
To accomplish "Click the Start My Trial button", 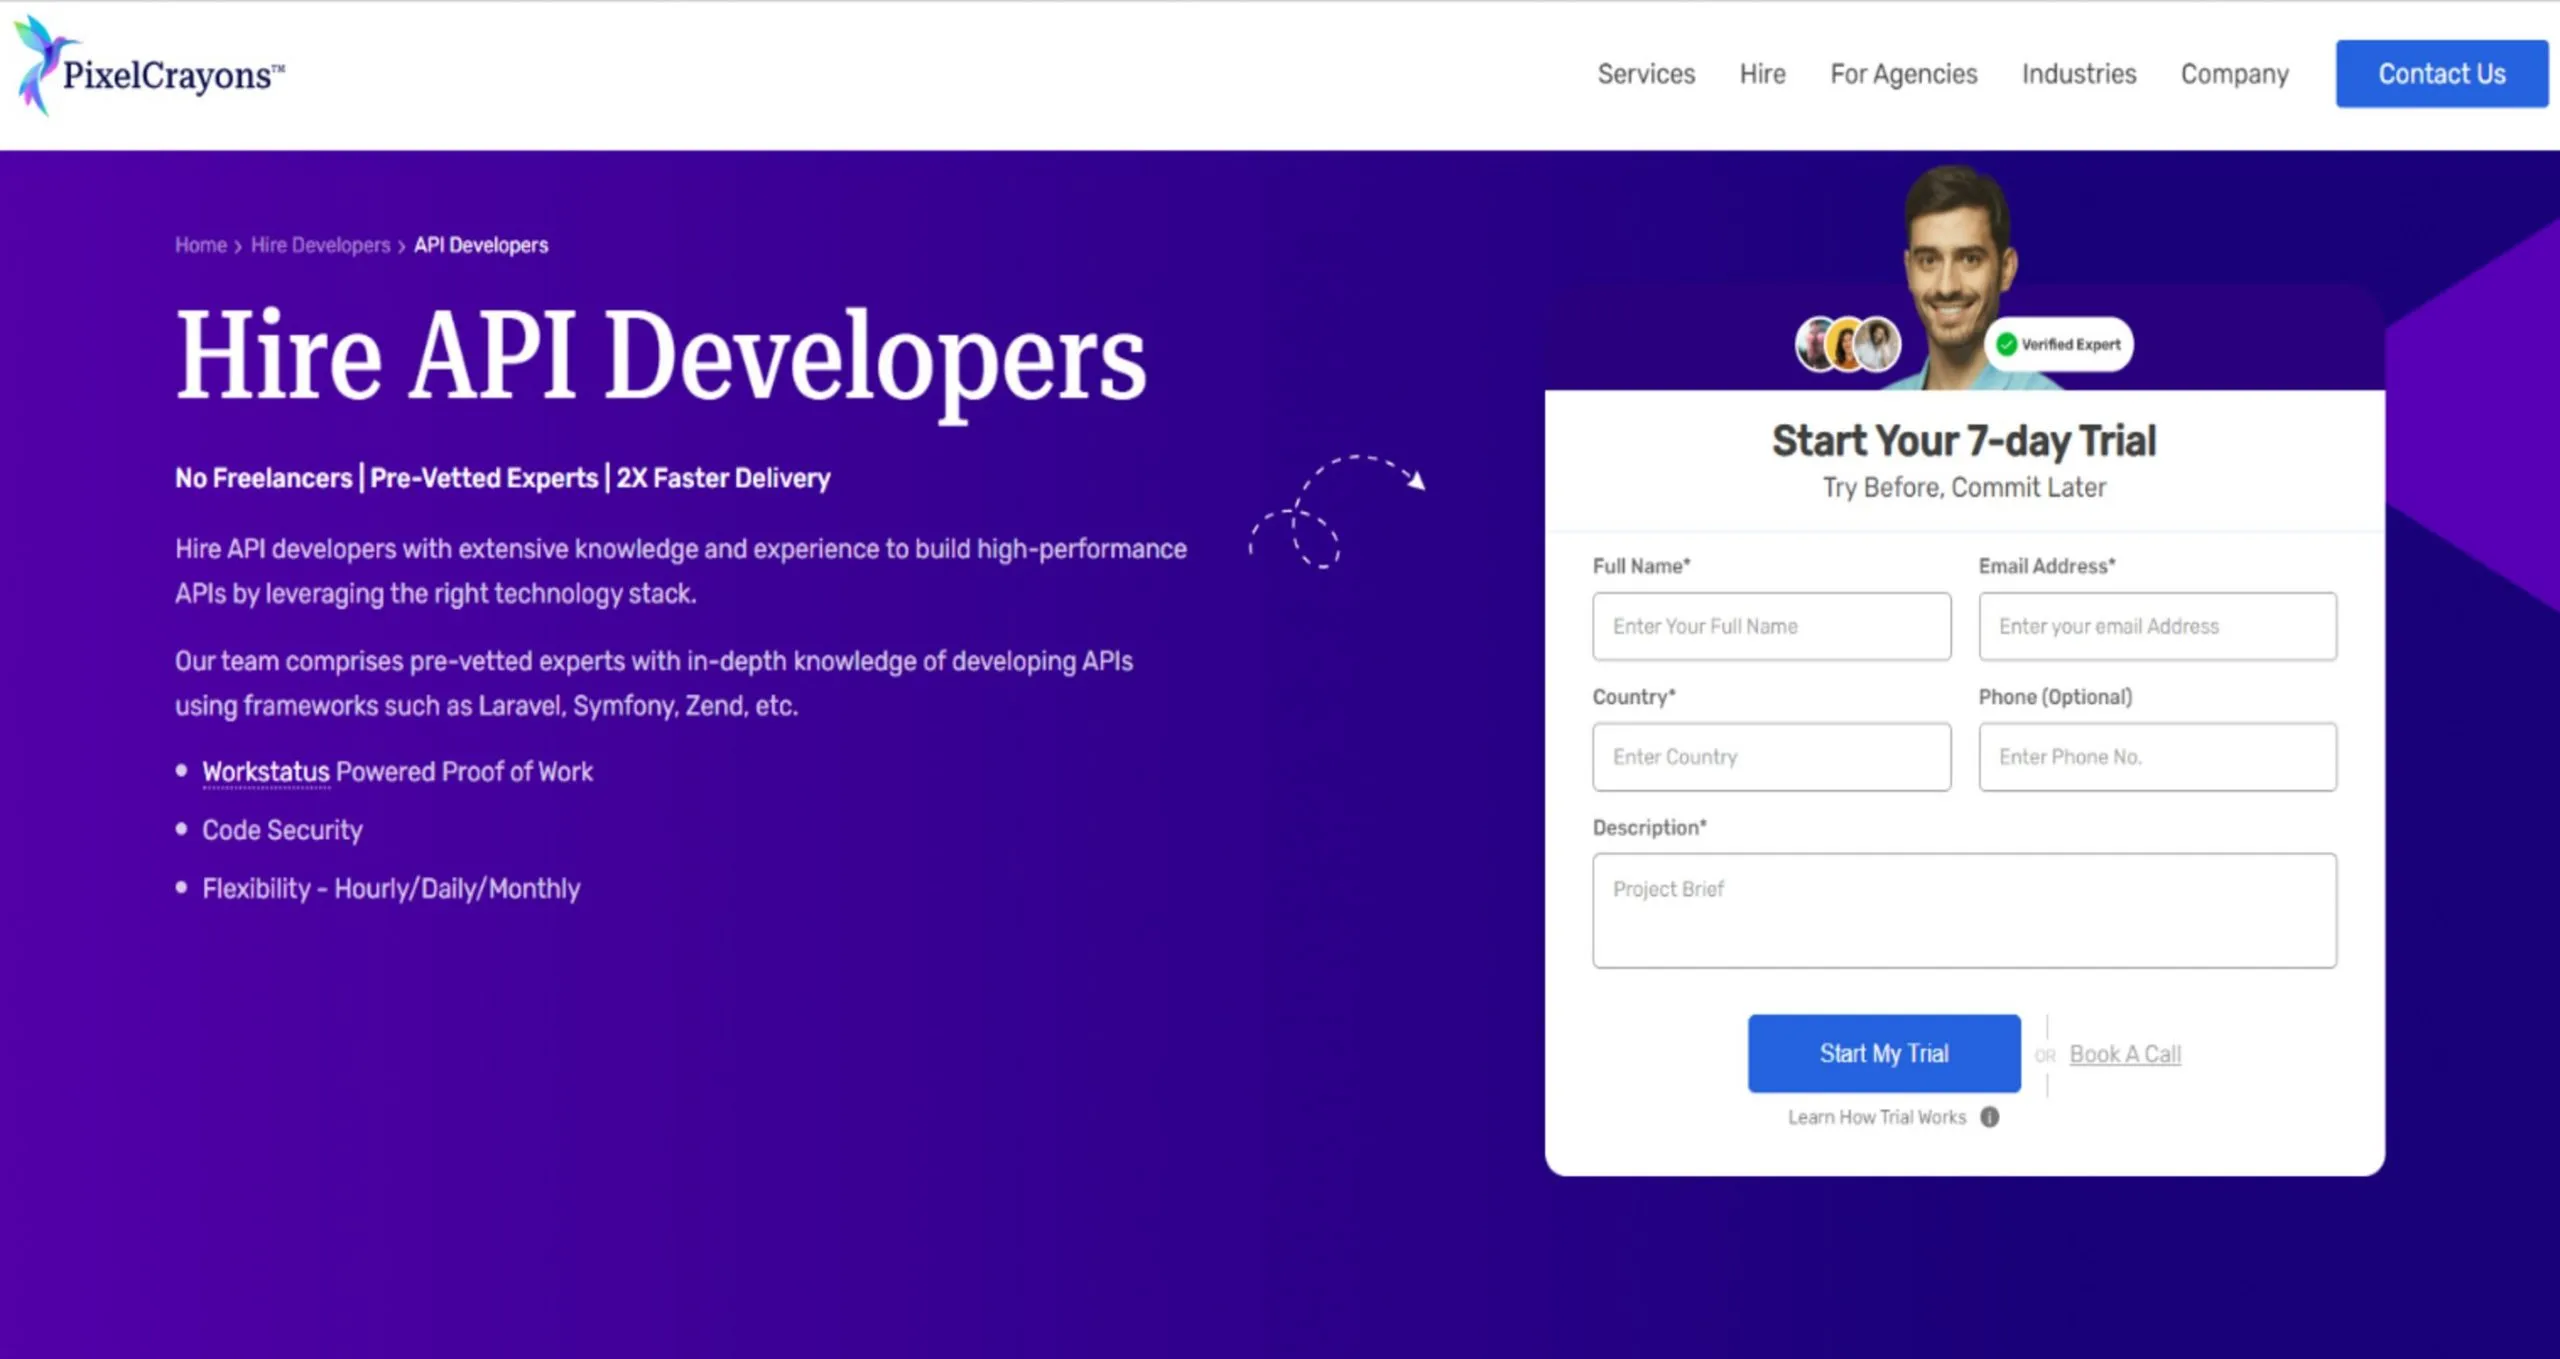I will click(1884, 1053).
